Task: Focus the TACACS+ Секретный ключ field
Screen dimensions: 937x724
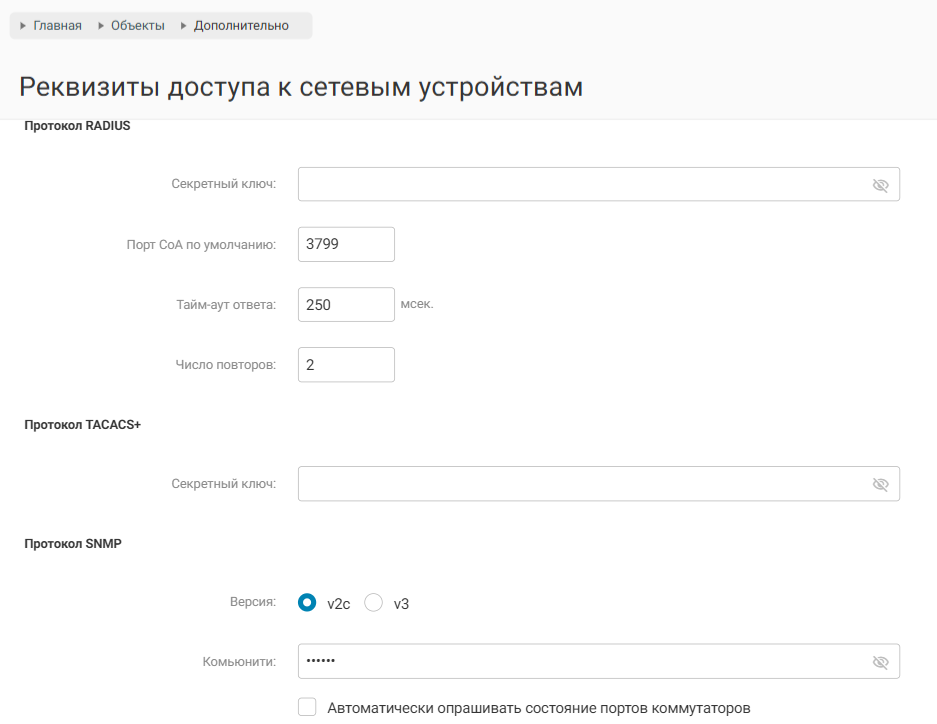Action: (580, 484)
